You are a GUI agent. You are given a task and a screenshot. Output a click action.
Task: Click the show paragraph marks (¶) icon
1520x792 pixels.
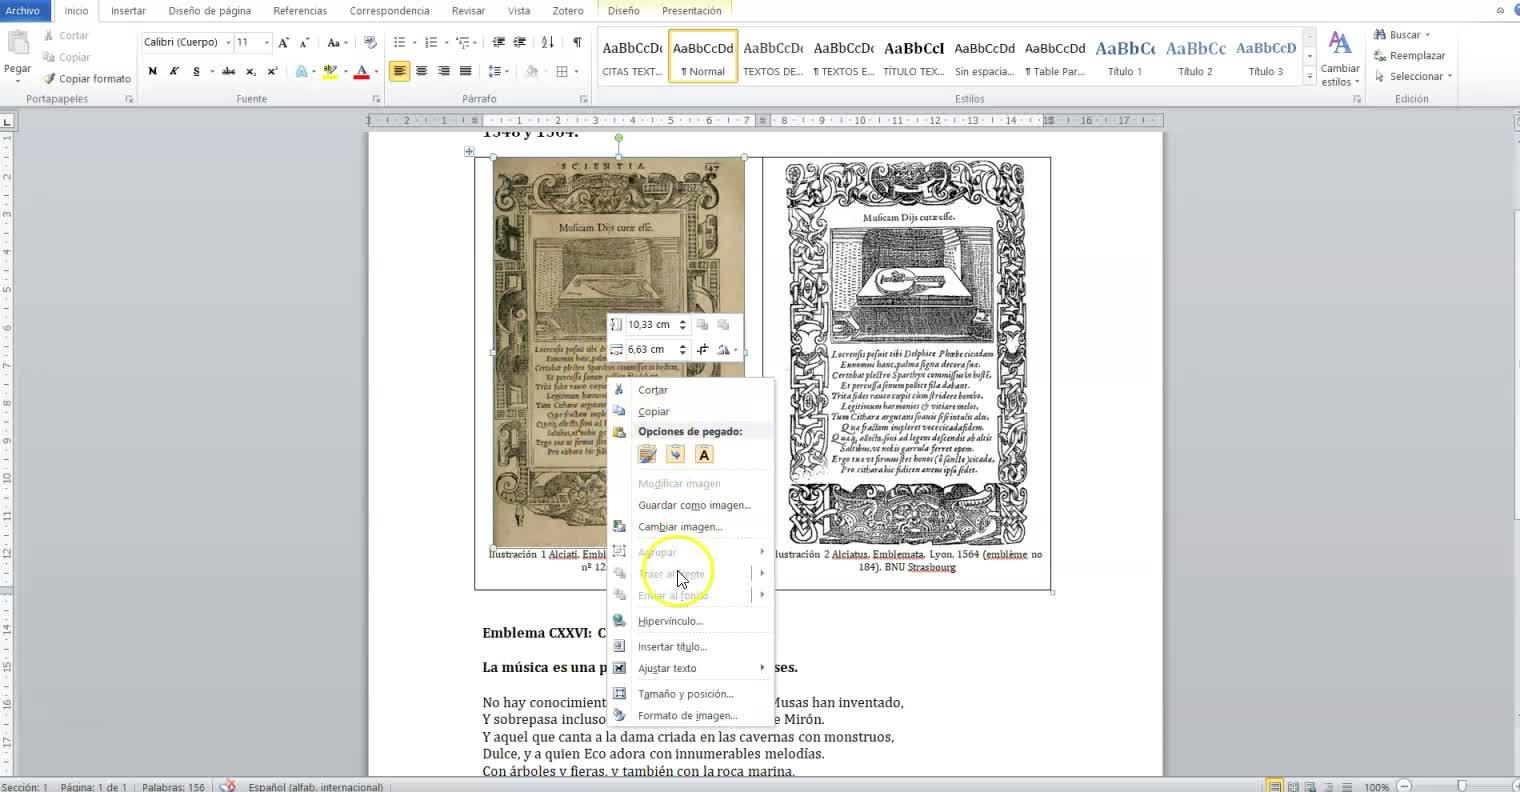(577, 42)
